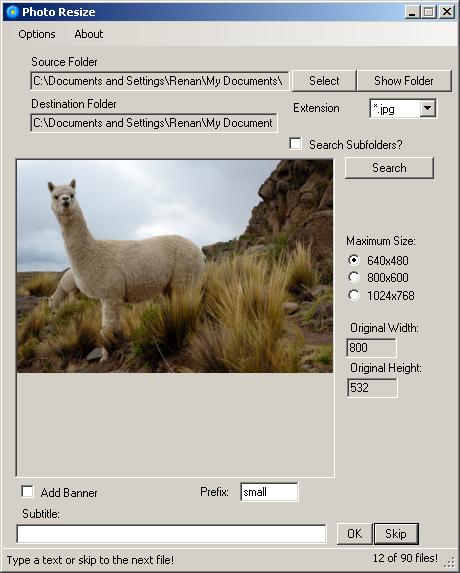This screenshot has width=460, height=573.
Task: Choose the 1024x768 maximum size radio button
Action: [x=354, y=295]
